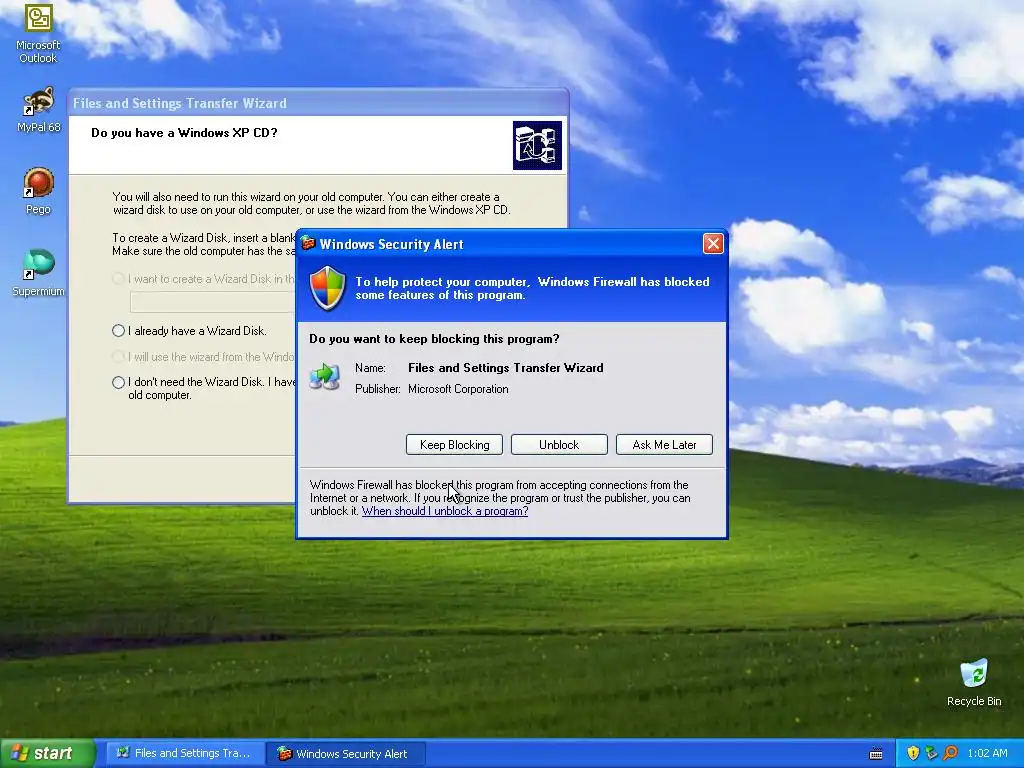Click the Files and Settings Transfer Wizard title bar
1024x768 pixels.
coord(318,103)
